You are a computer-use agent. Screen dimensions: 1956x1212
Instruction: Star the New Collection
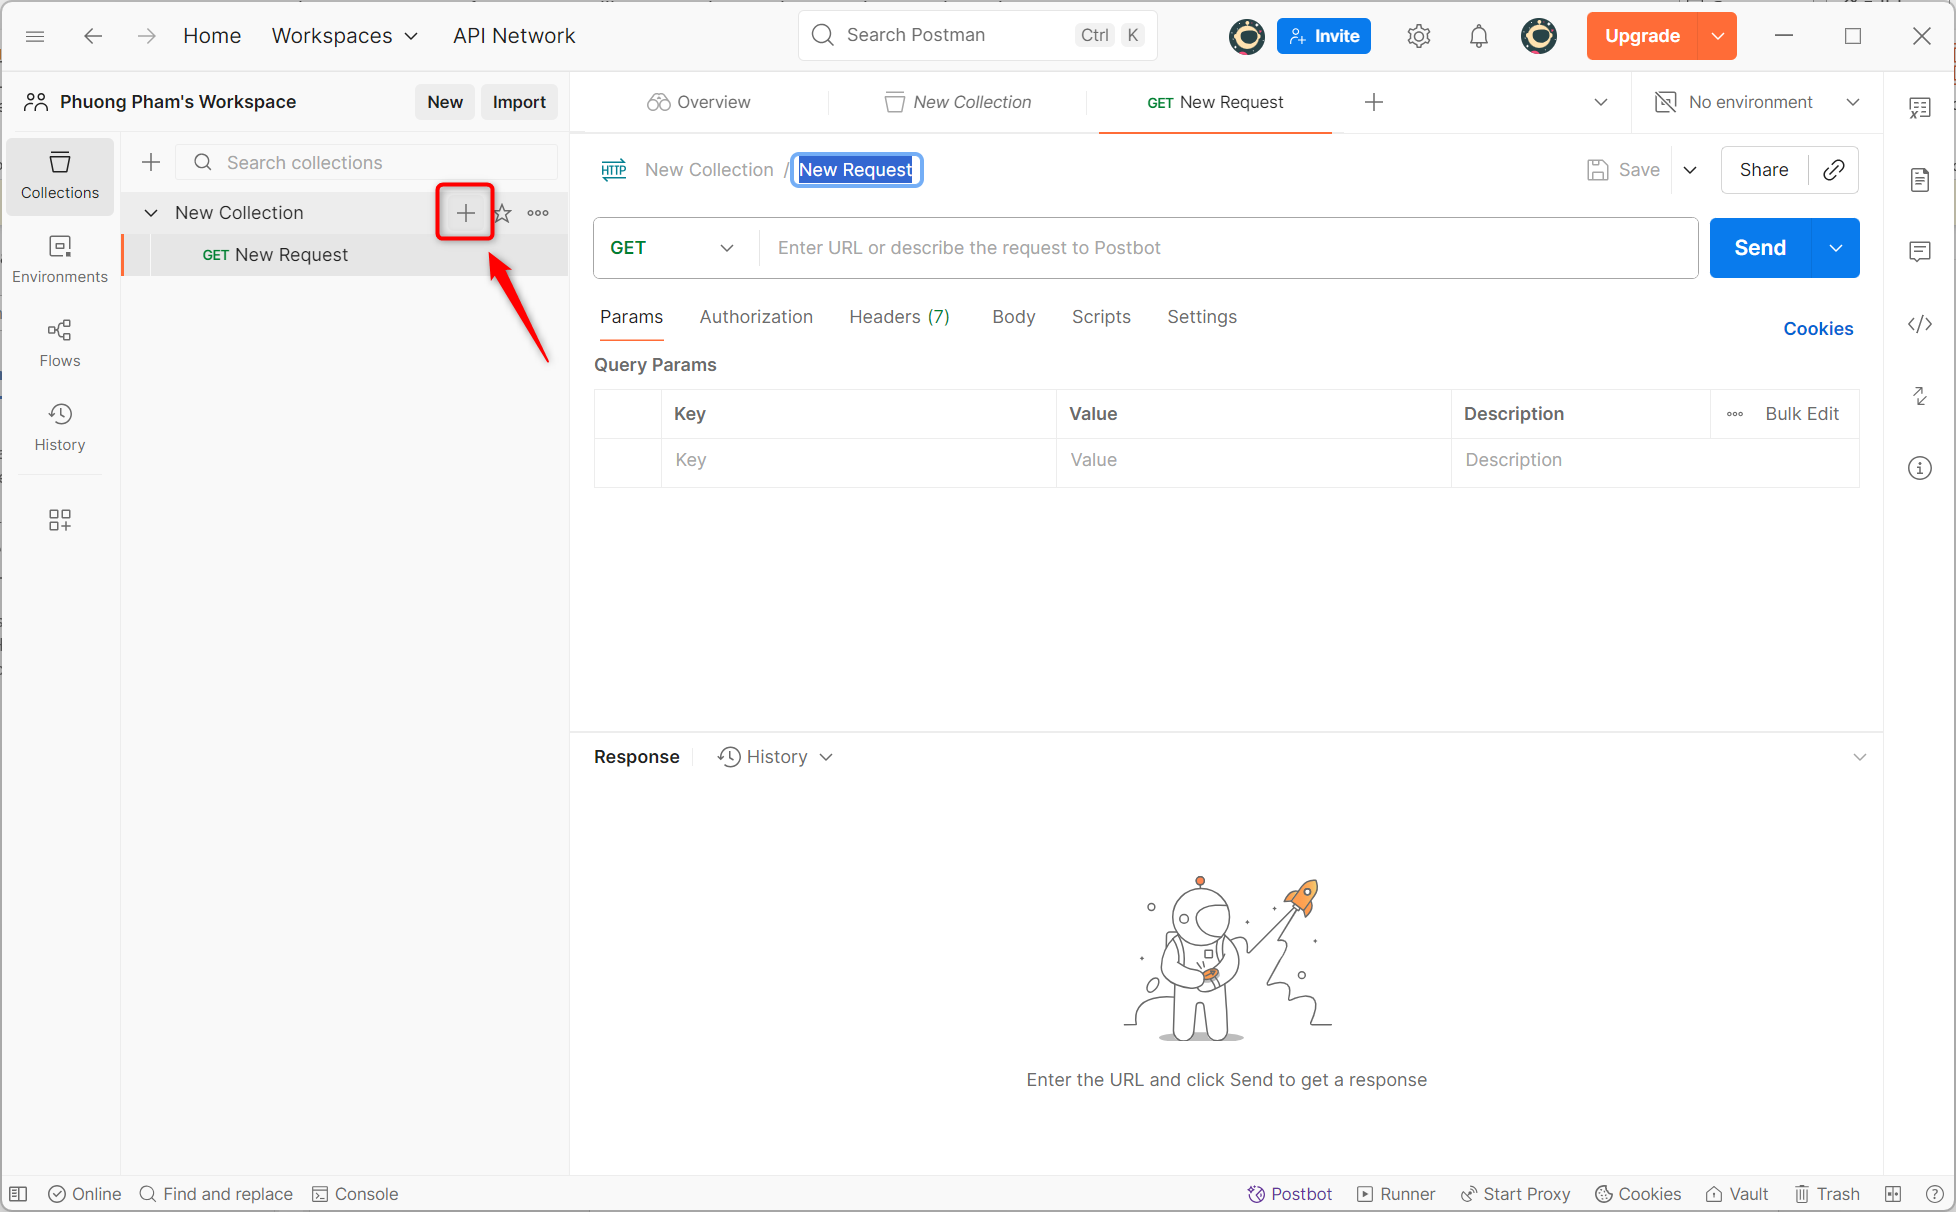point(501,212)
